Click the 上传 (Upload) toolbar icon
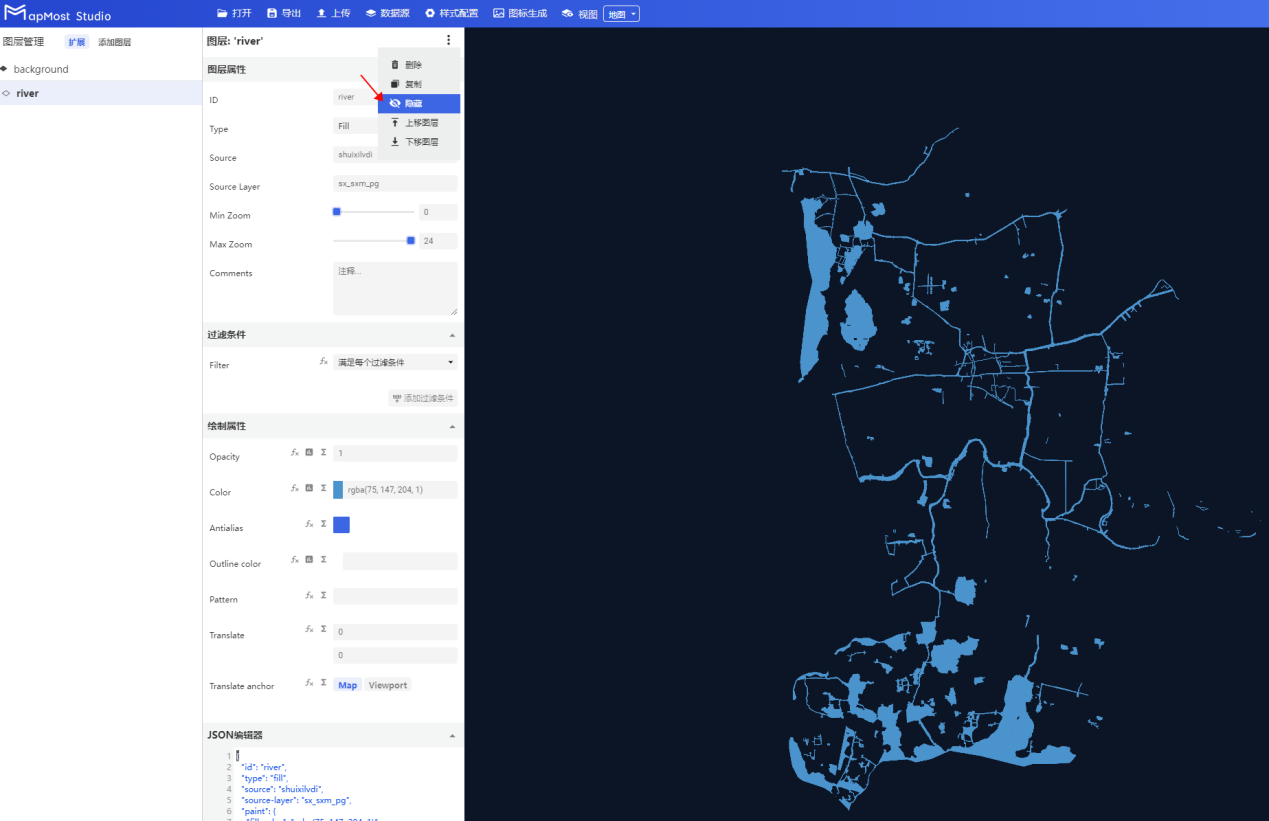 (321, 13)
